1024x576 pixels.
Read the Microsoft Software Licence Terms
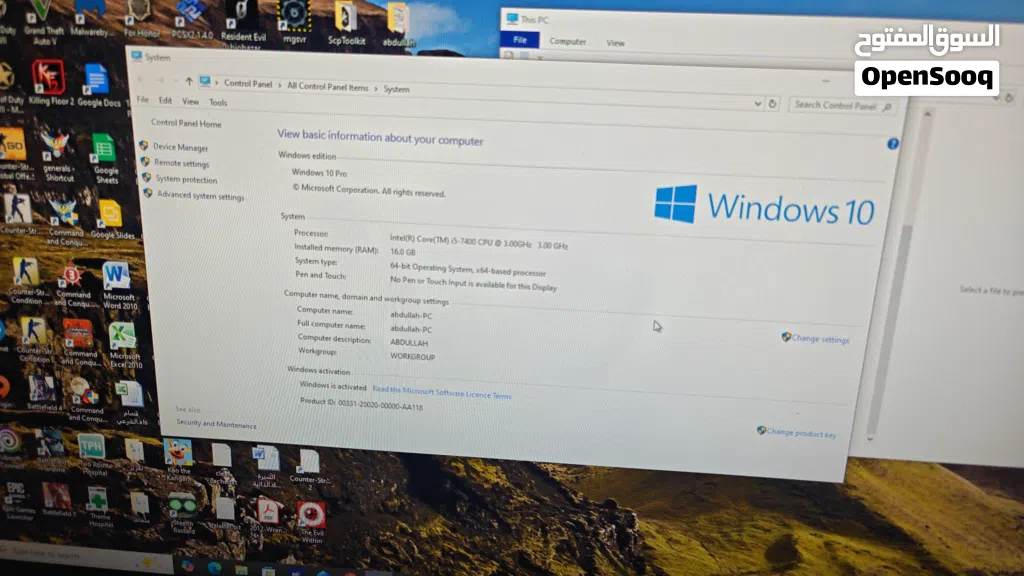pyautogui.click(x=441, y=392)
